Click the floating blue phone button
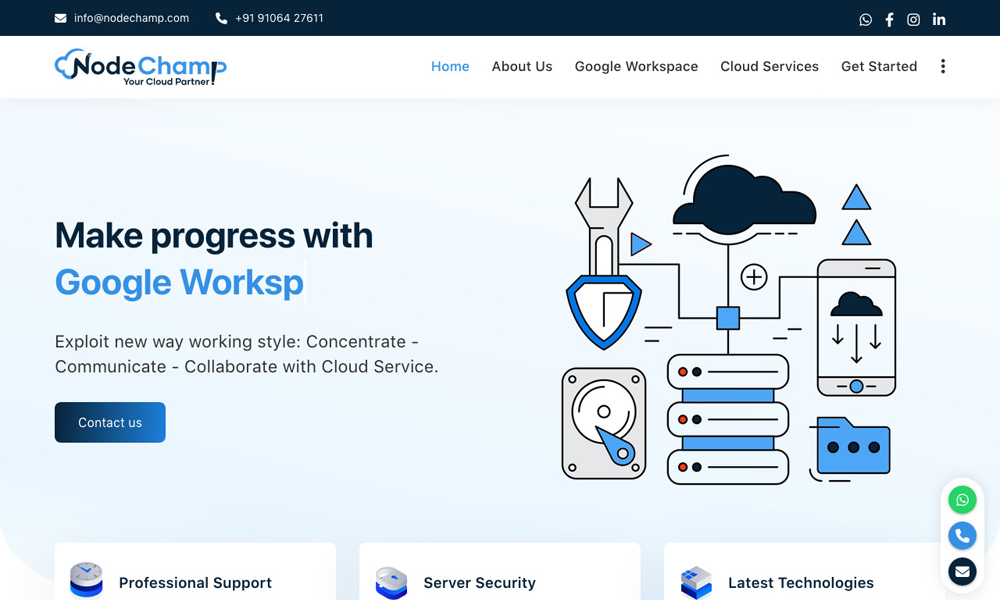 coord(962,536)
